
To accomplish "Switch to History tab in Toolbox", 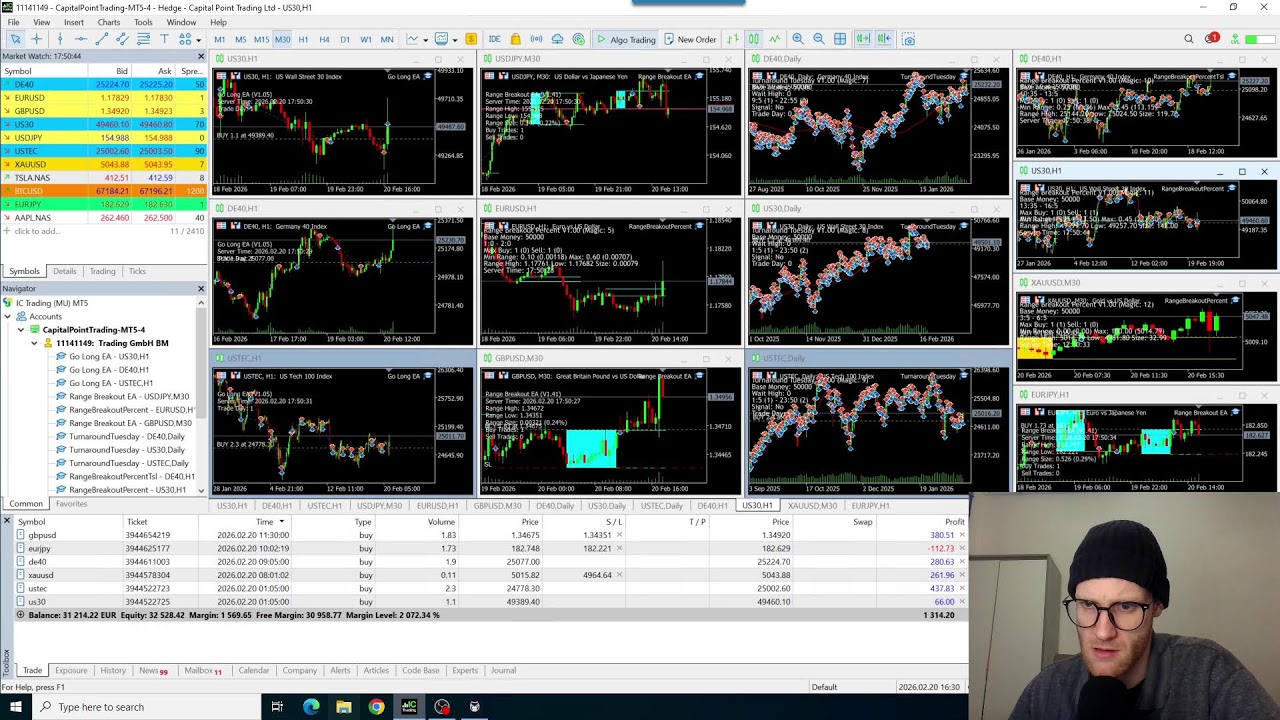I will pyautogui.click(x=113, y=670).
